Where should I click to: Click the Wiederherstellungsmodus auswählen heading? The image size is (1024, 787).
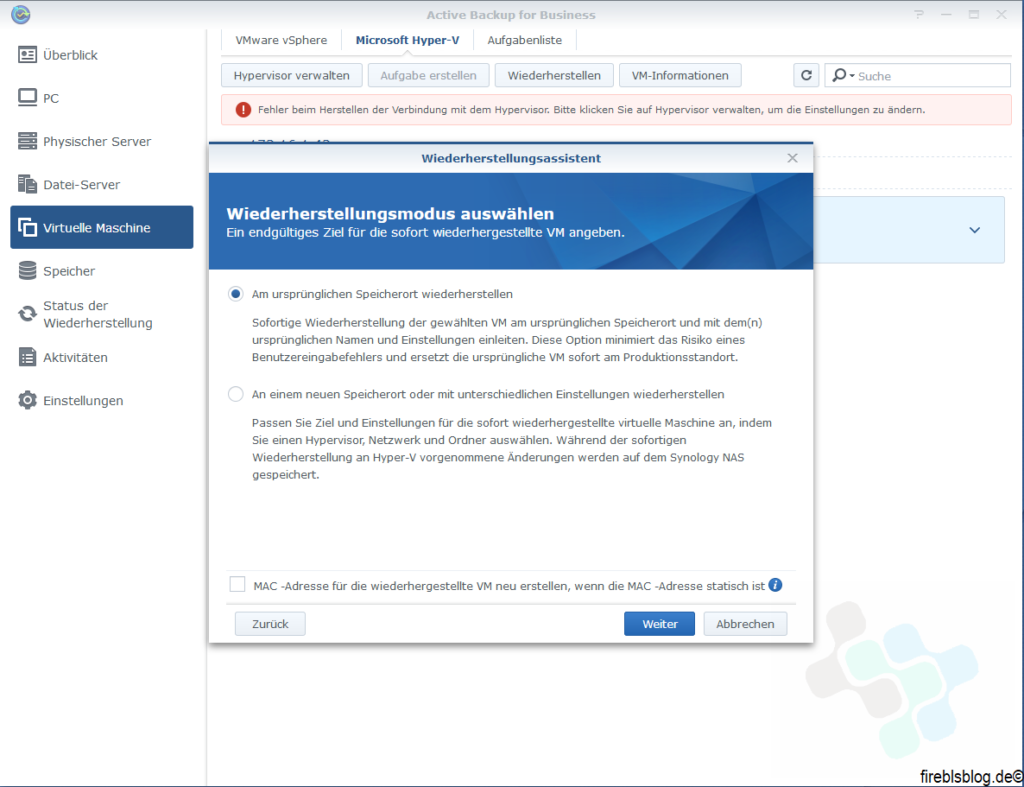pyautogui.click(x=390, y=214)
